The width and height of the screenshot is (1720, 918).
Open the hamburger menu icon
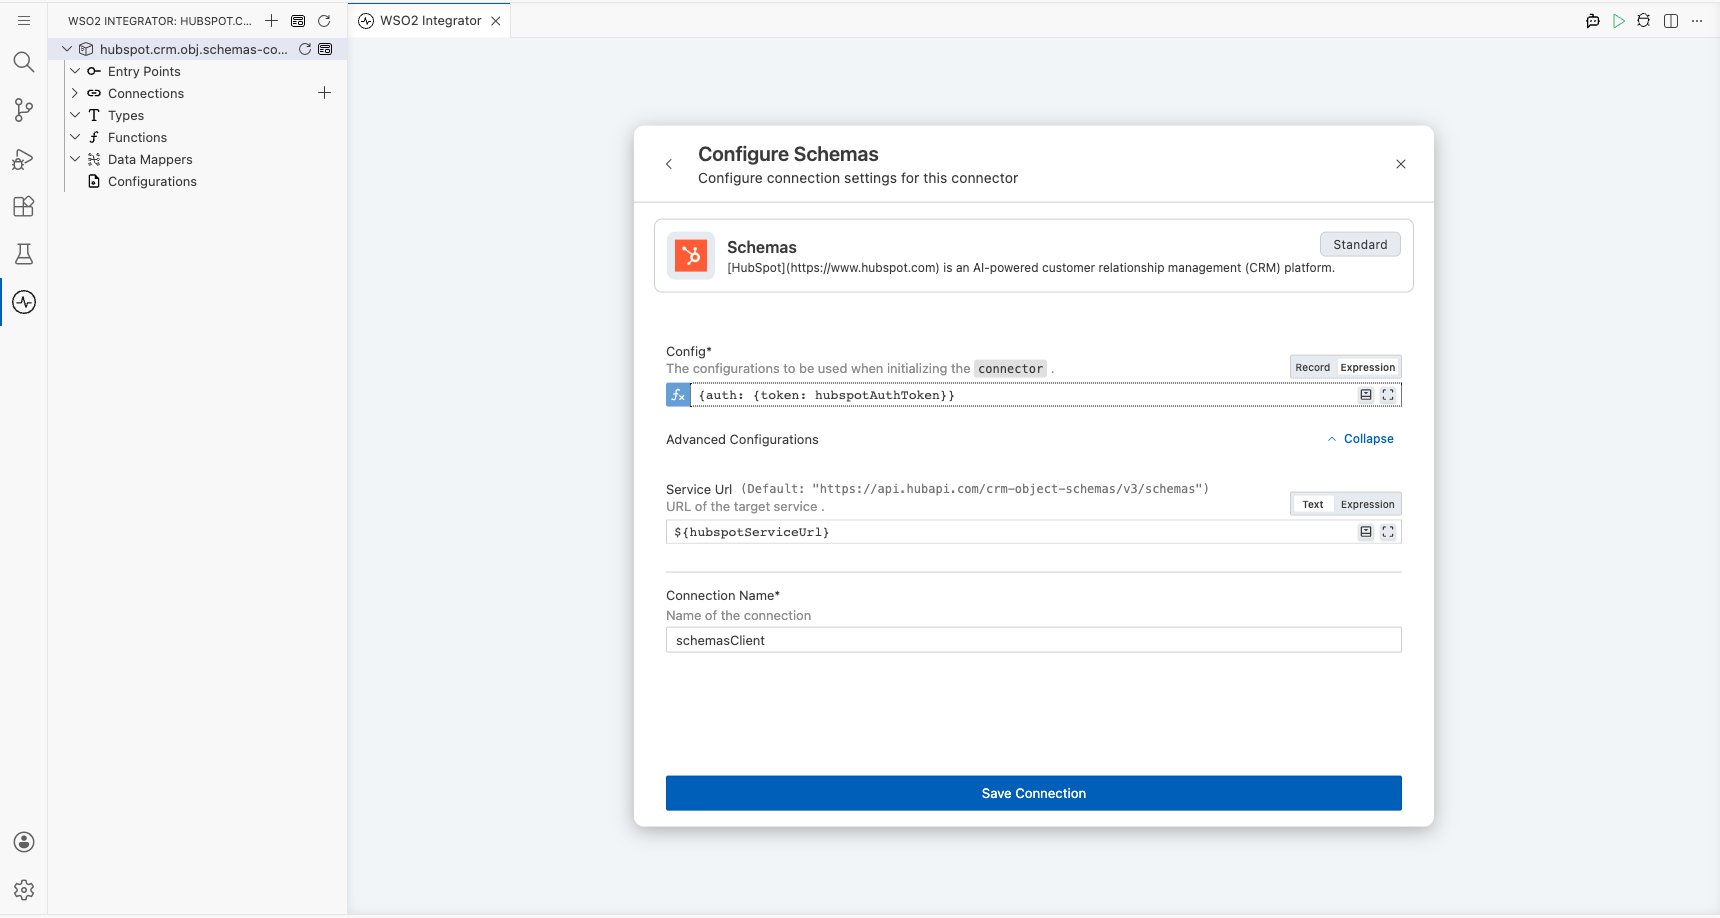[x=24, y=20]
